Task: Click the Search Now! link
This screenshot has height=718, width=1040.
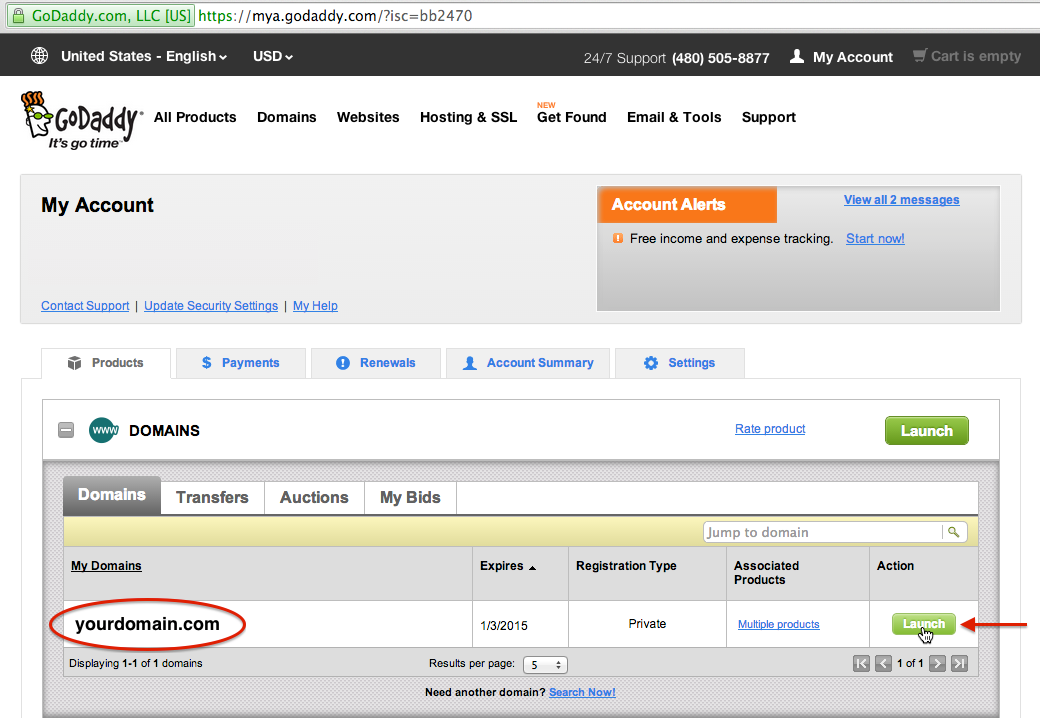Action: click(582, 692)
